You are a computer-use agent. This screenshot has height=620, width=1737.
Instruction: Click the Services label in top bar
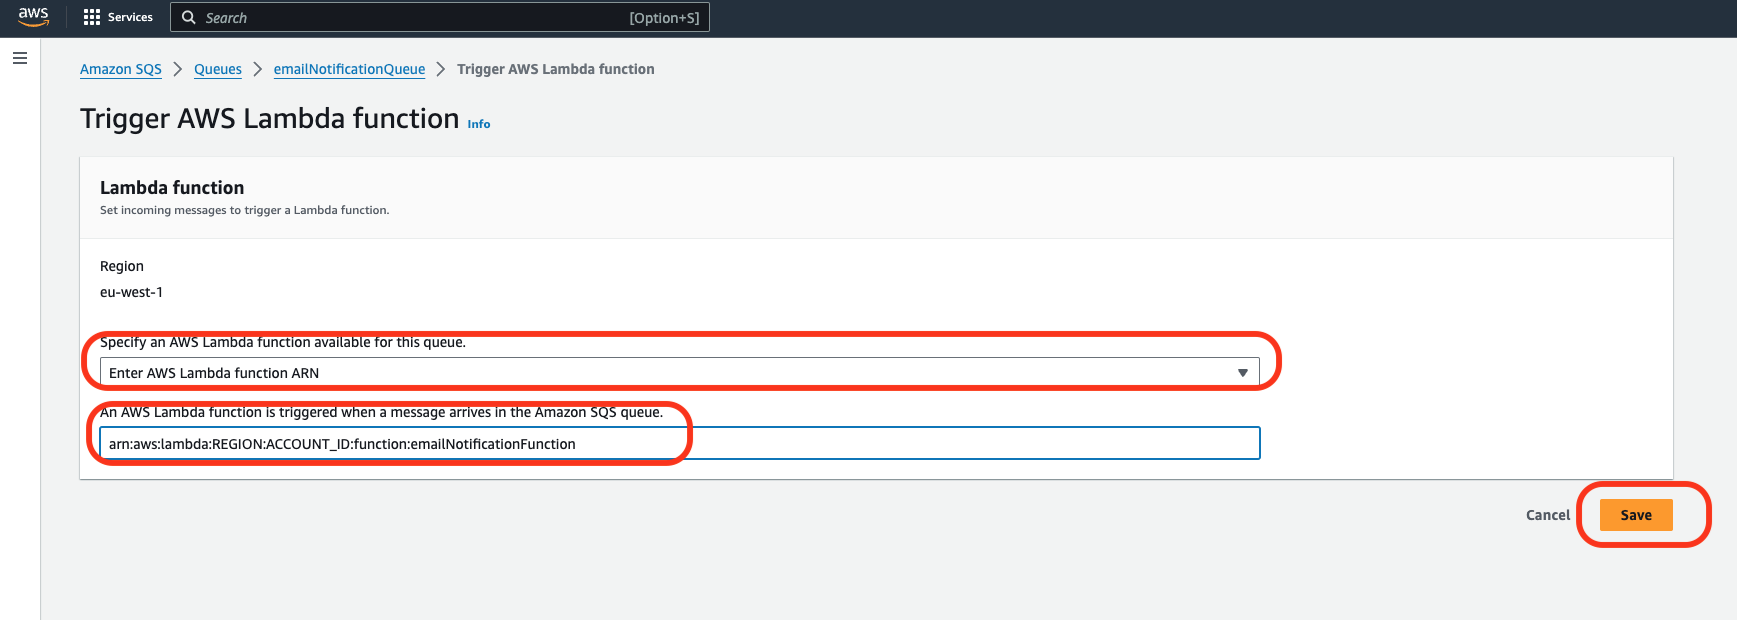pyautogui.click(x=130, y=17)
